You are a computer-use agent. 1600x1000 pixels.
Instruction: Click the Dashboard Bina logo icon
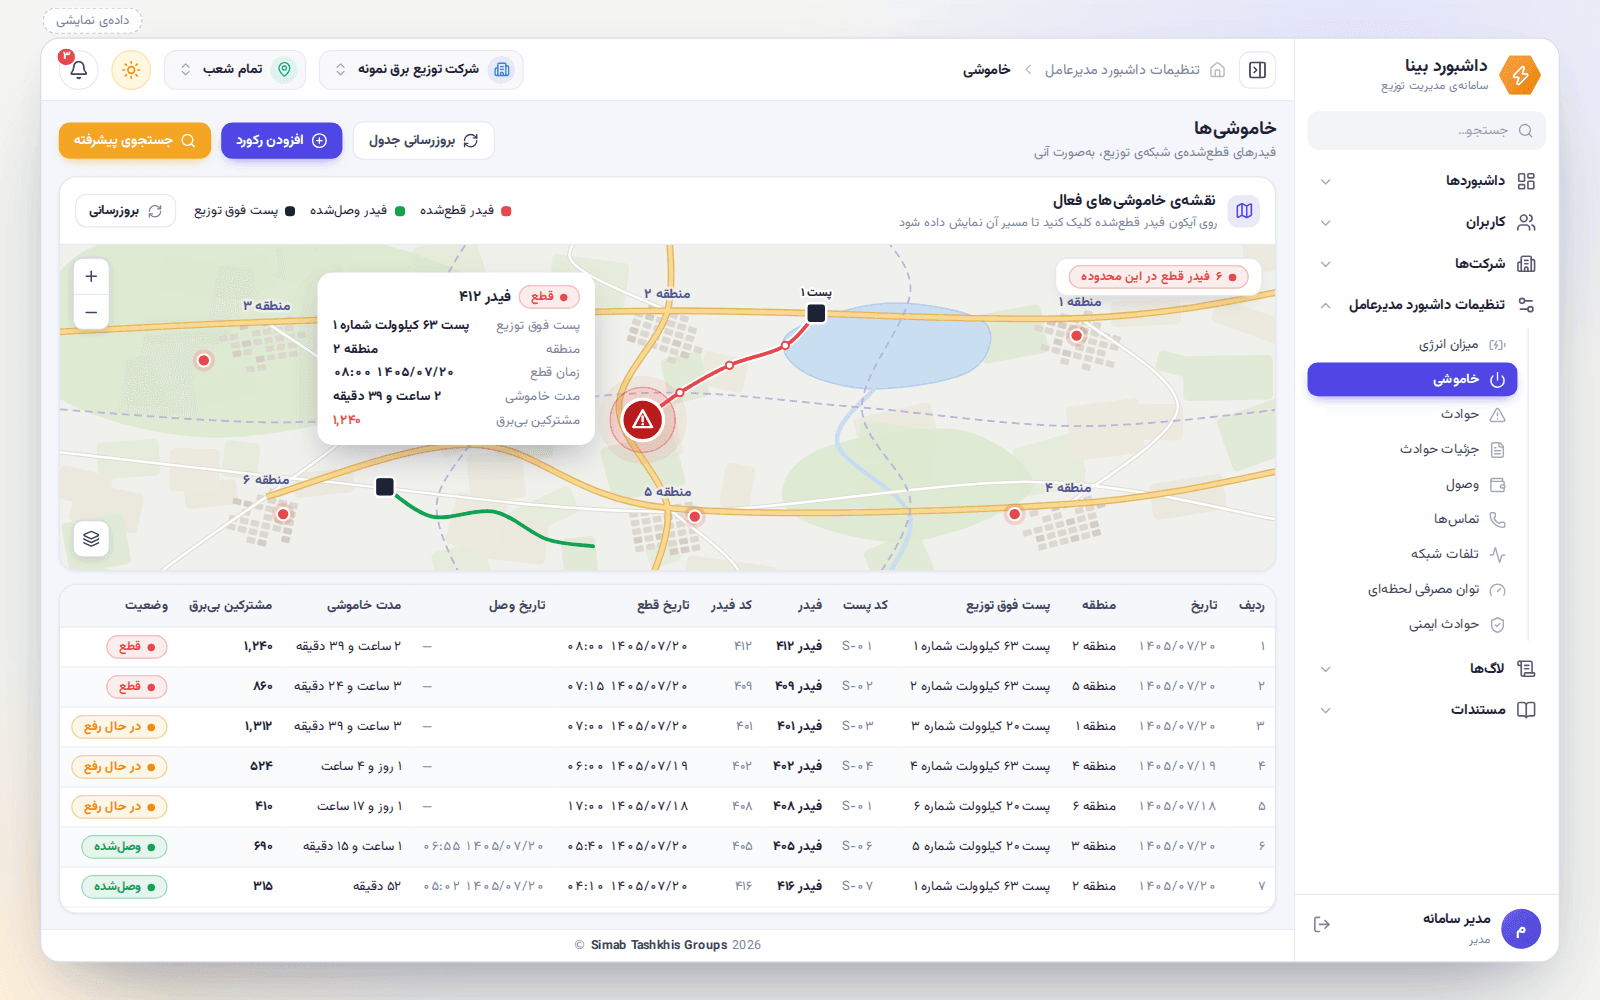pos(1521,75)
